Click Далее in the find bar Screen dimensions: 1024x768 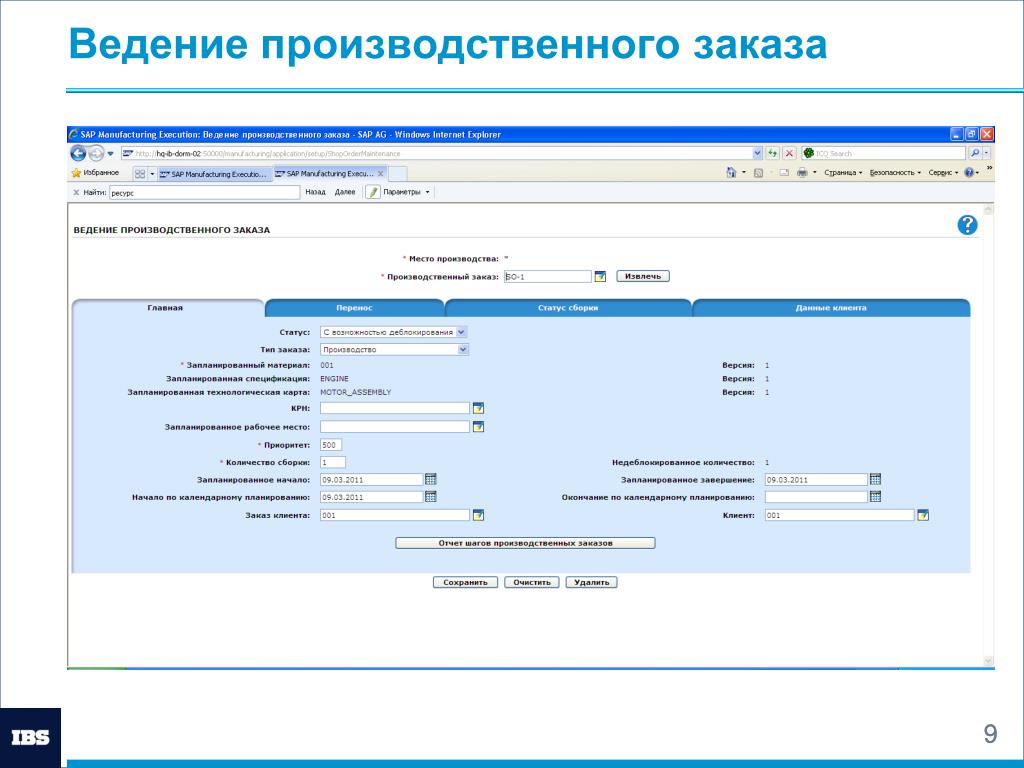click(345, 192)
